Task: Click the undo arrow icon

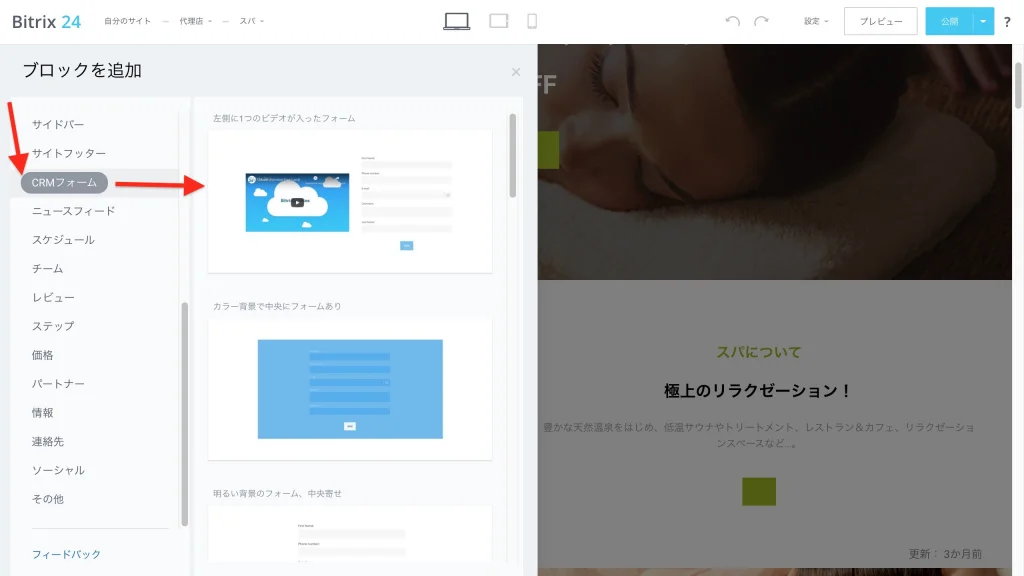Action: (732, 21)
